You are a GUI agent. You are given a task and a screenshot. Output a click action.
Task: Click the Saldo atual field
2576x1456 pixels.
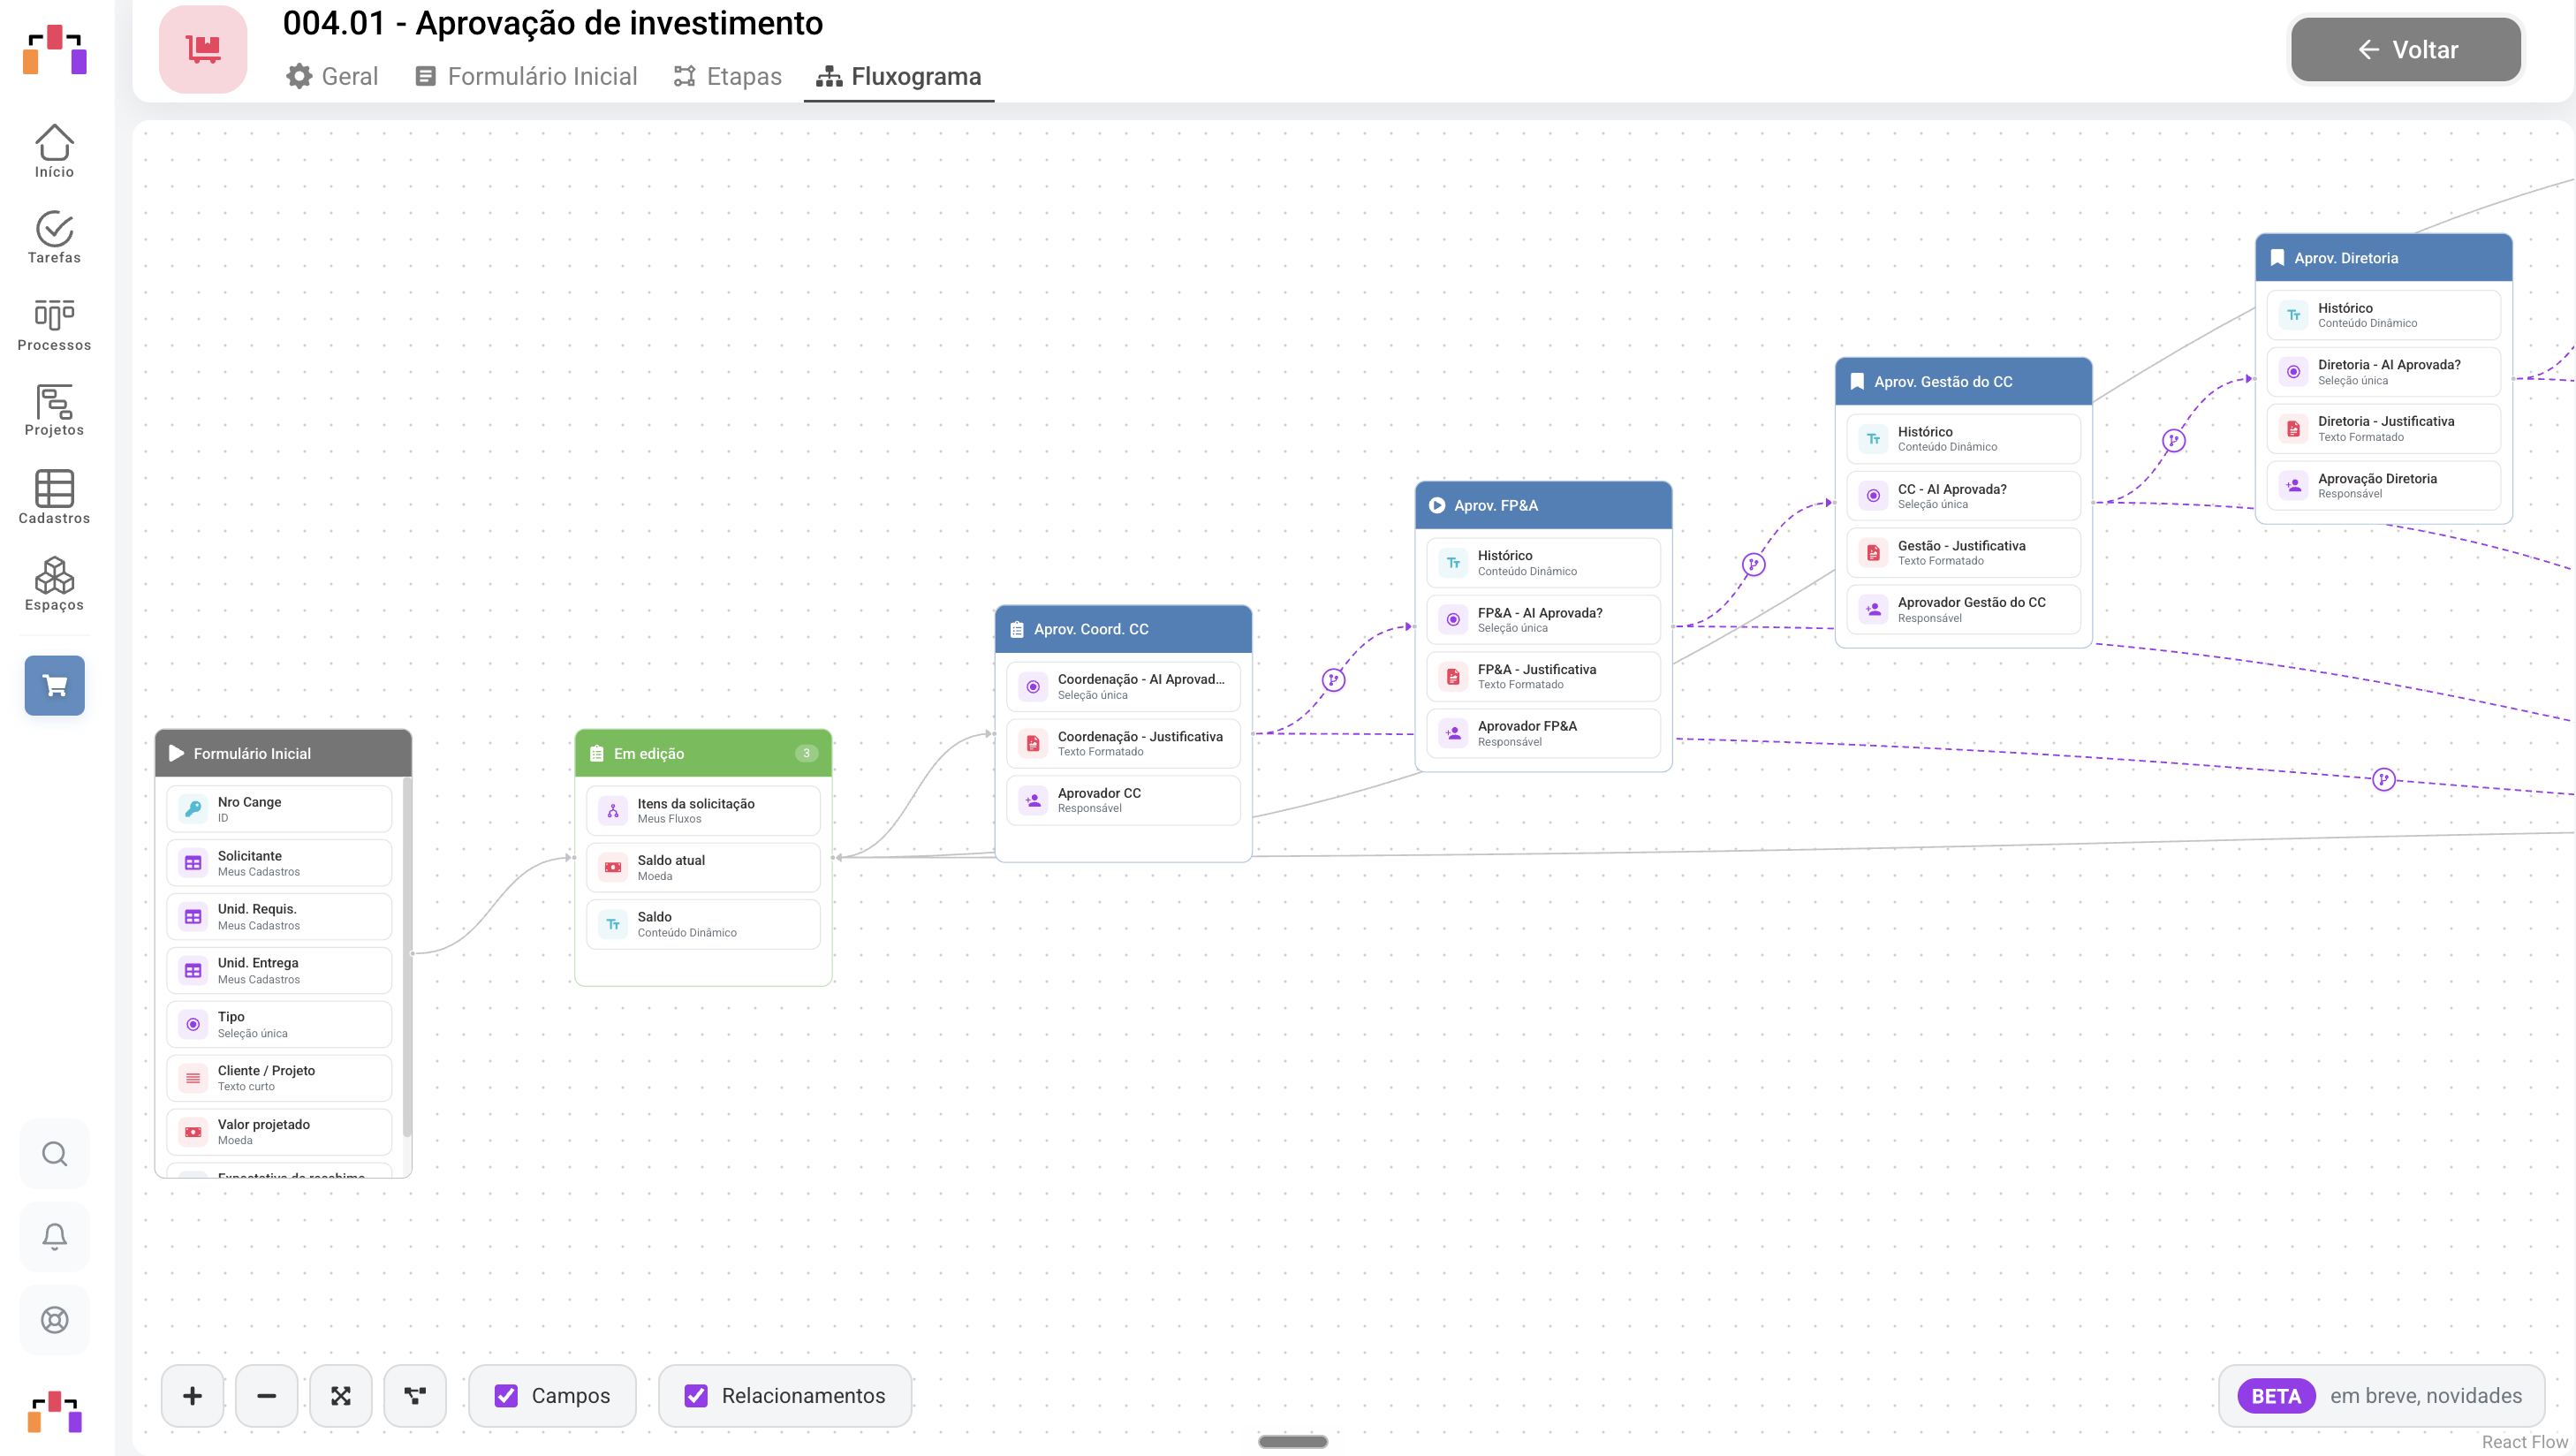(x=703, y=867)
